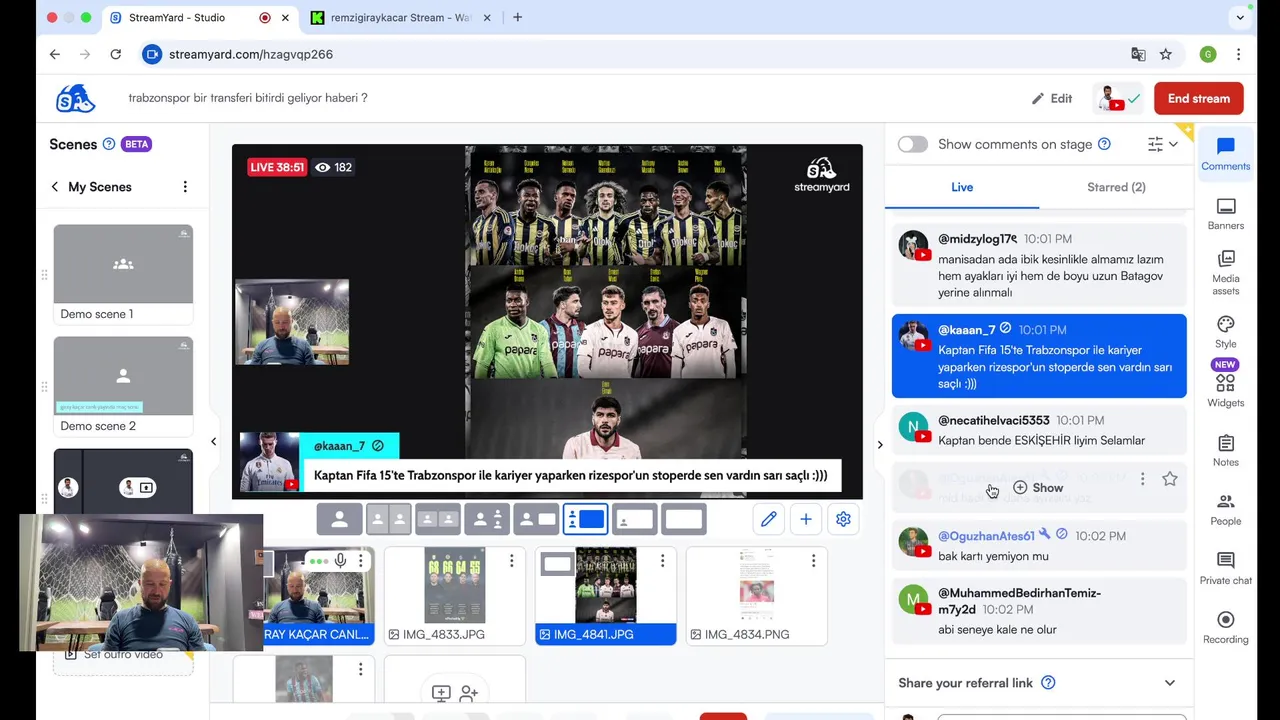Select the two-person cropped layout

(389, 519)
